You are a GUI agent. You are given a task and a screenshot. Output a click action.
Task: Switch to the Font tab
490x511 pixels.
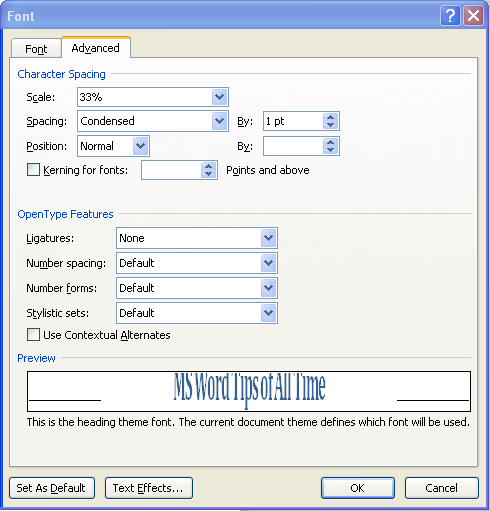(36, 49)
